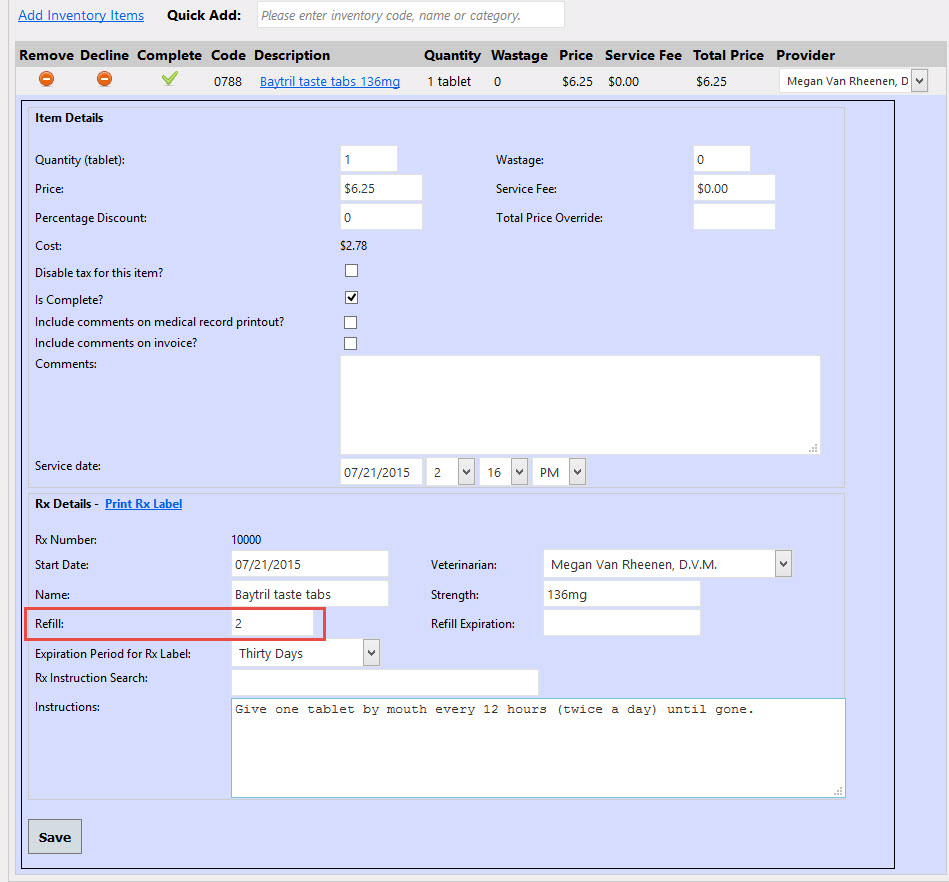Open the Provider dropdown in item row

[x=919, y=81]
